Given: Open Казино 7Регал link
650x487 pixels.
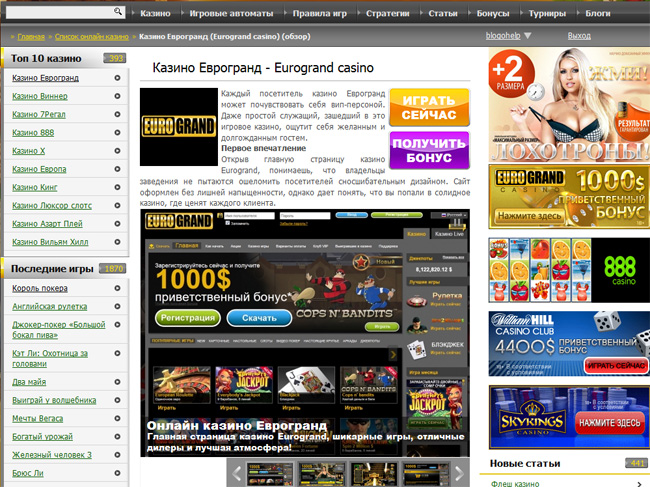Looking at the screenshot, I should click(39, 114).
